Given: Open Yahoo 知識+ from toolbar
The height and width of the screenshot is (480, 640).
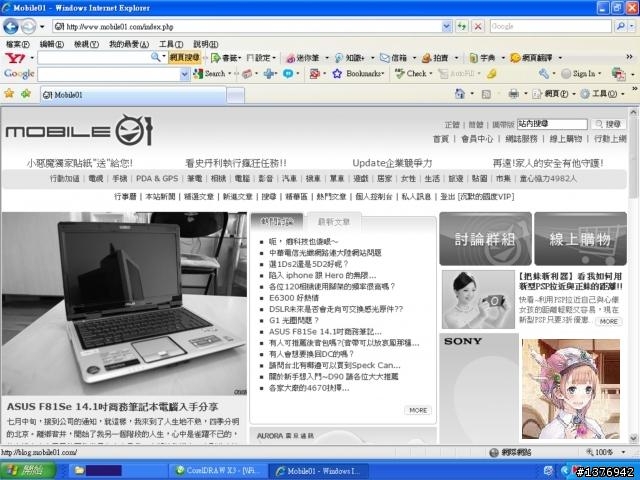Looking at the screenshot, I should tap(350, 58).
